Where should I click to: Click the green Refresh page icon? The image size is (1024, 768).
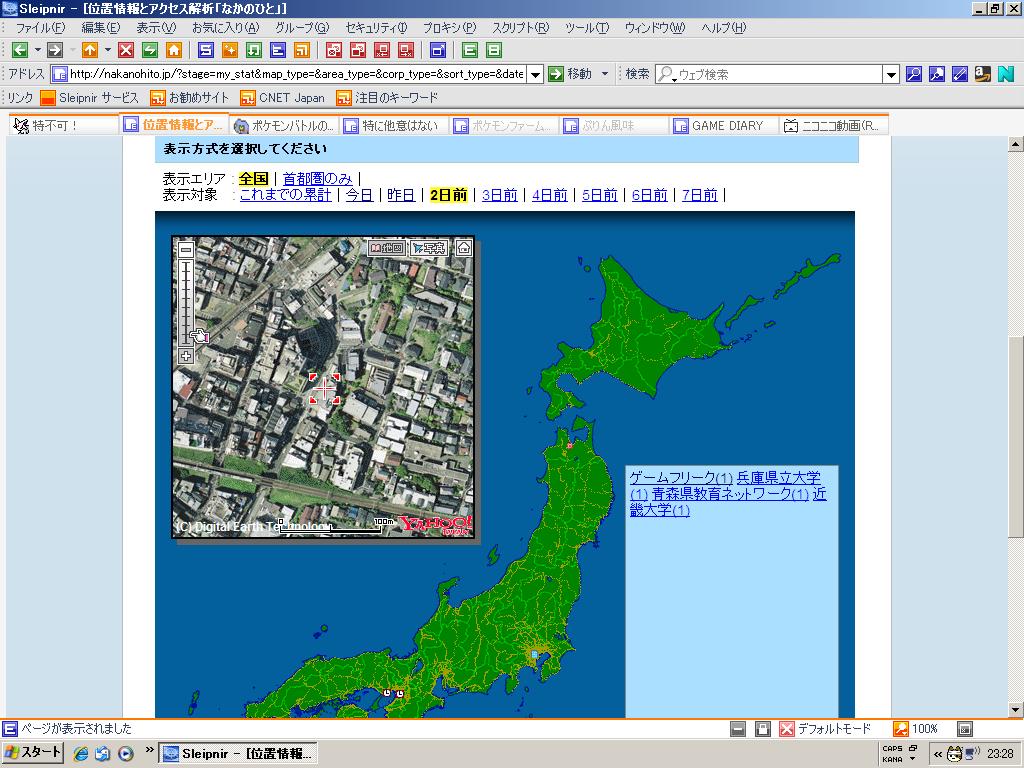(150, 50)
